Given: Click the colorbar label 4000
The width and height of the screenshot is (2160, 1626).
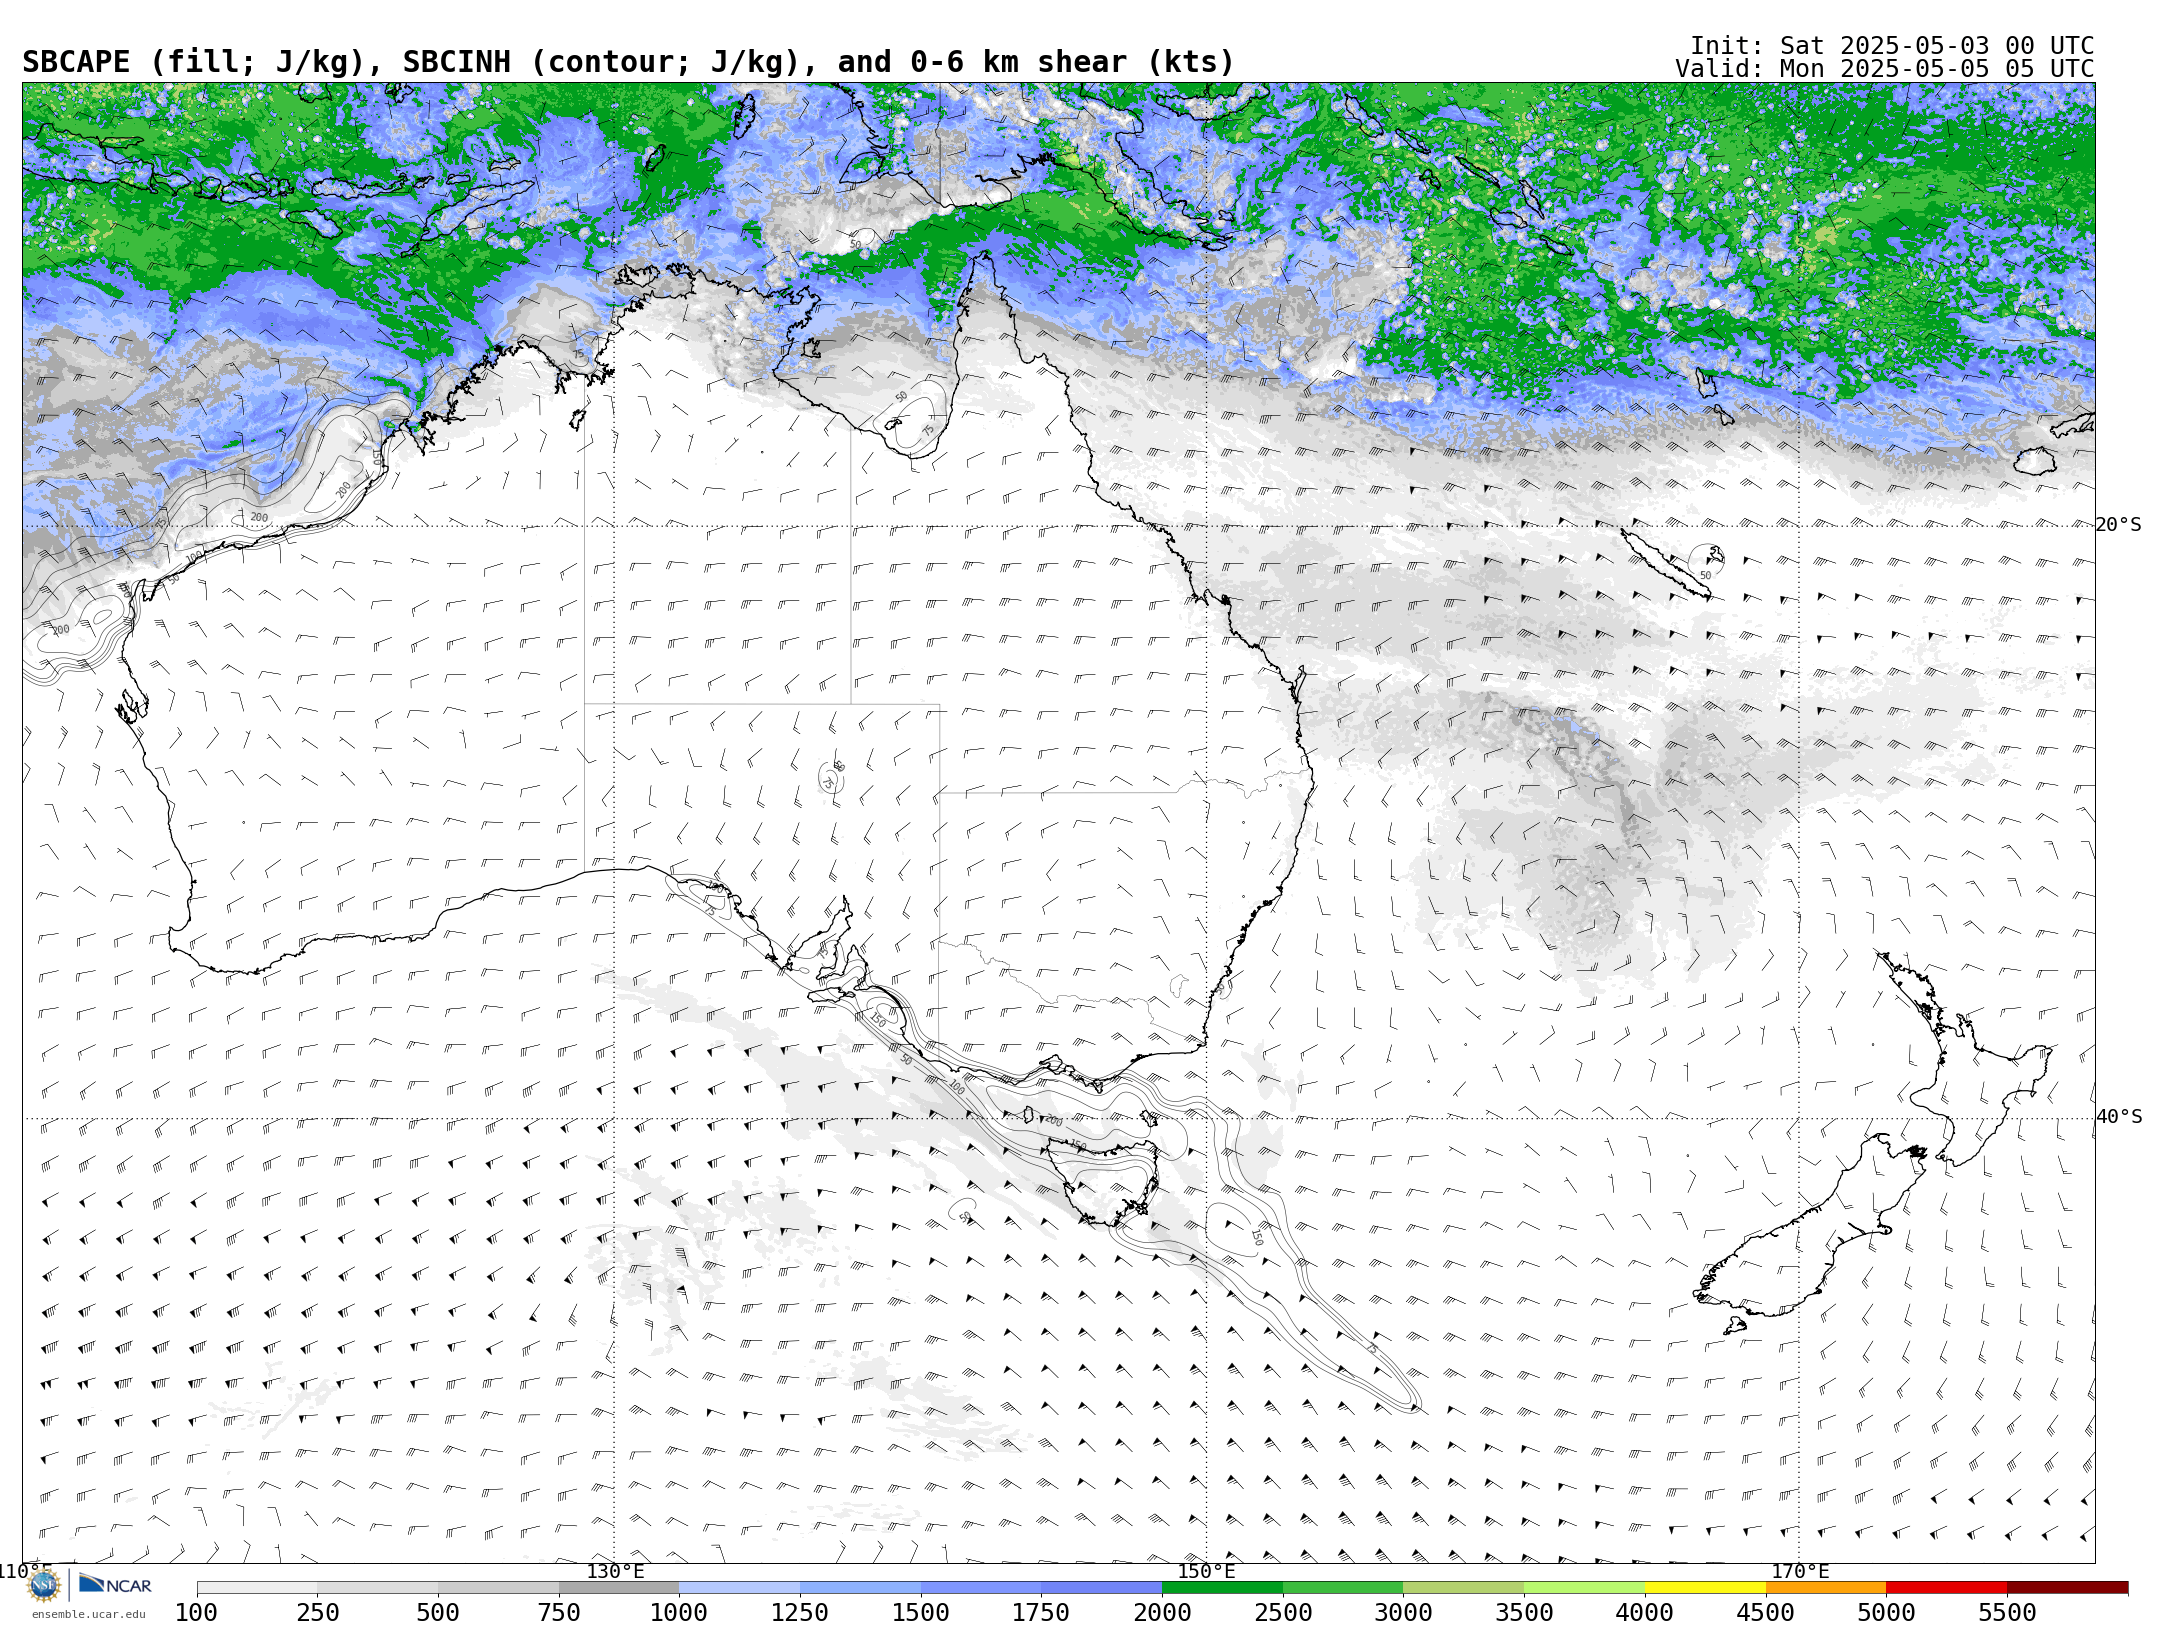Looking at the screenshot, I should pyautogui.click(x=1645, y=1613).
